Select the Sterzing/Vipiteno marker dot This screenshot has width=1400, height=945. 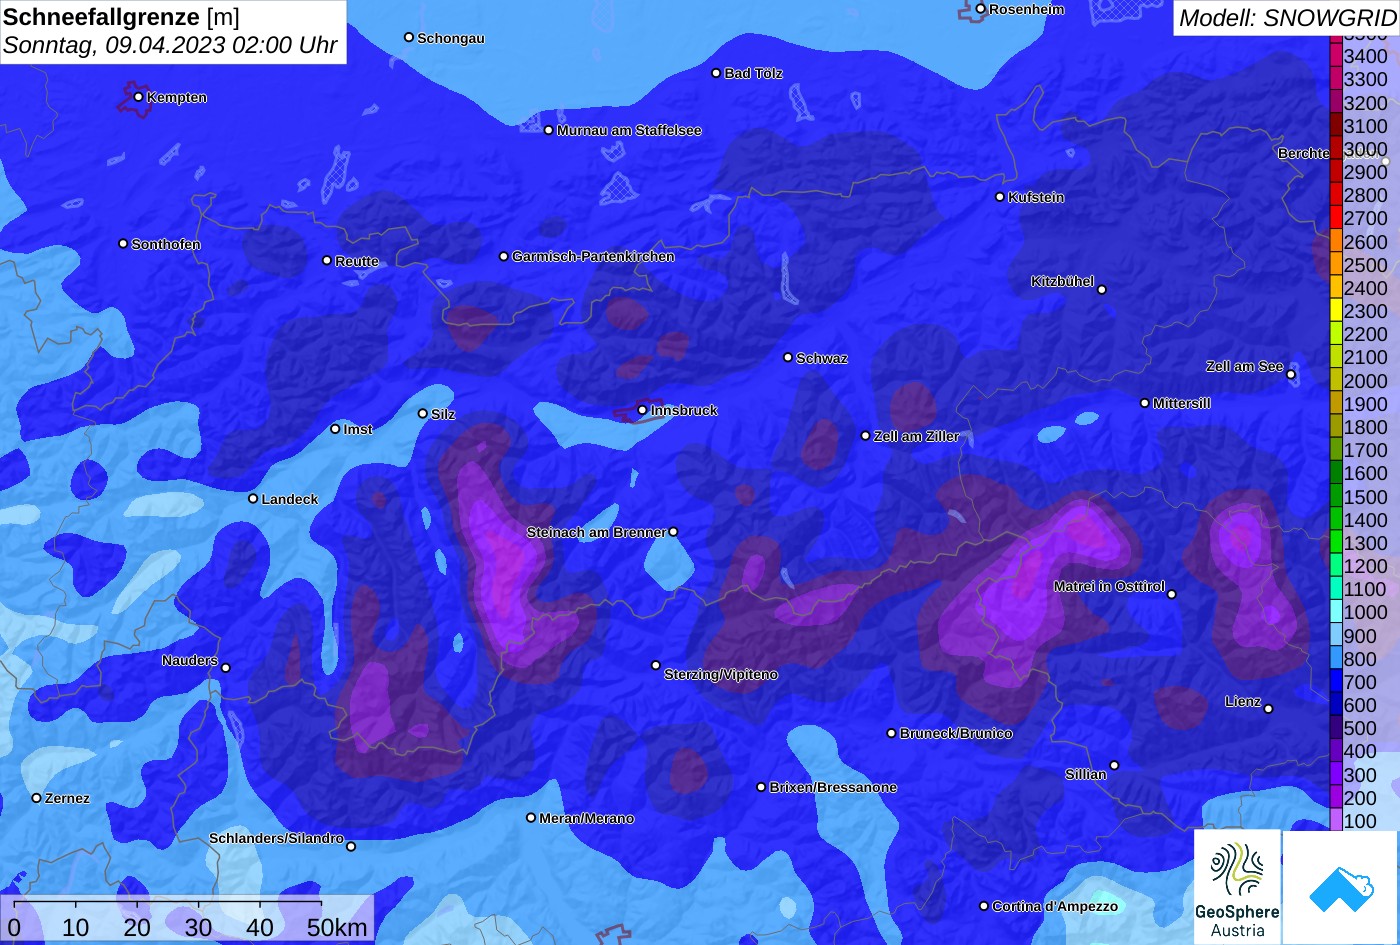[x=656, y=665]
